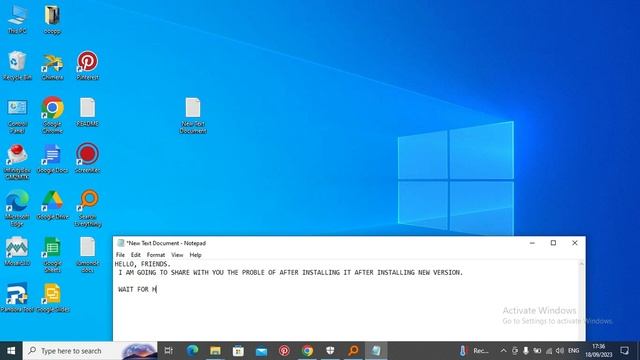Open the clock and date flyout
Screen dimensions: 640x360
tap(598, 351)
